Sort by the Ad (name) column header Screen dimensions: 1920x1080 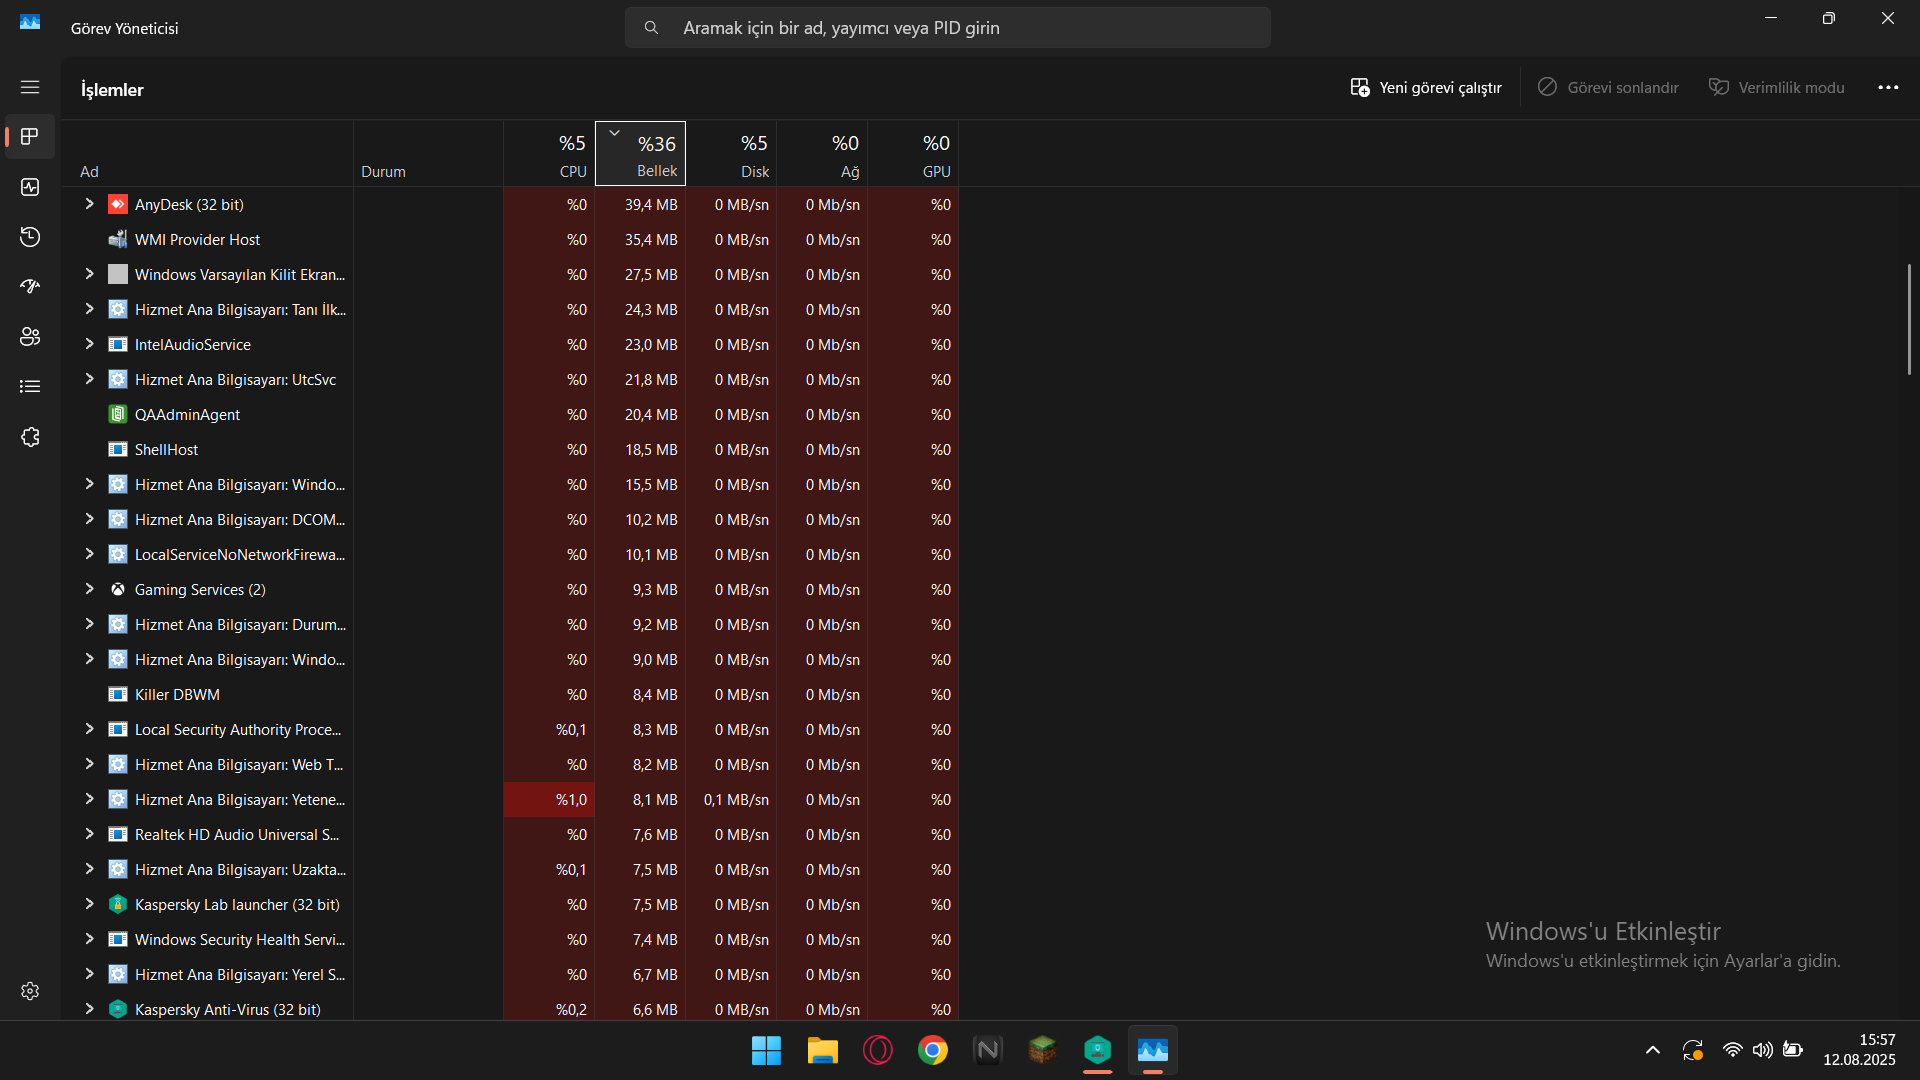(x=207, y=154)
